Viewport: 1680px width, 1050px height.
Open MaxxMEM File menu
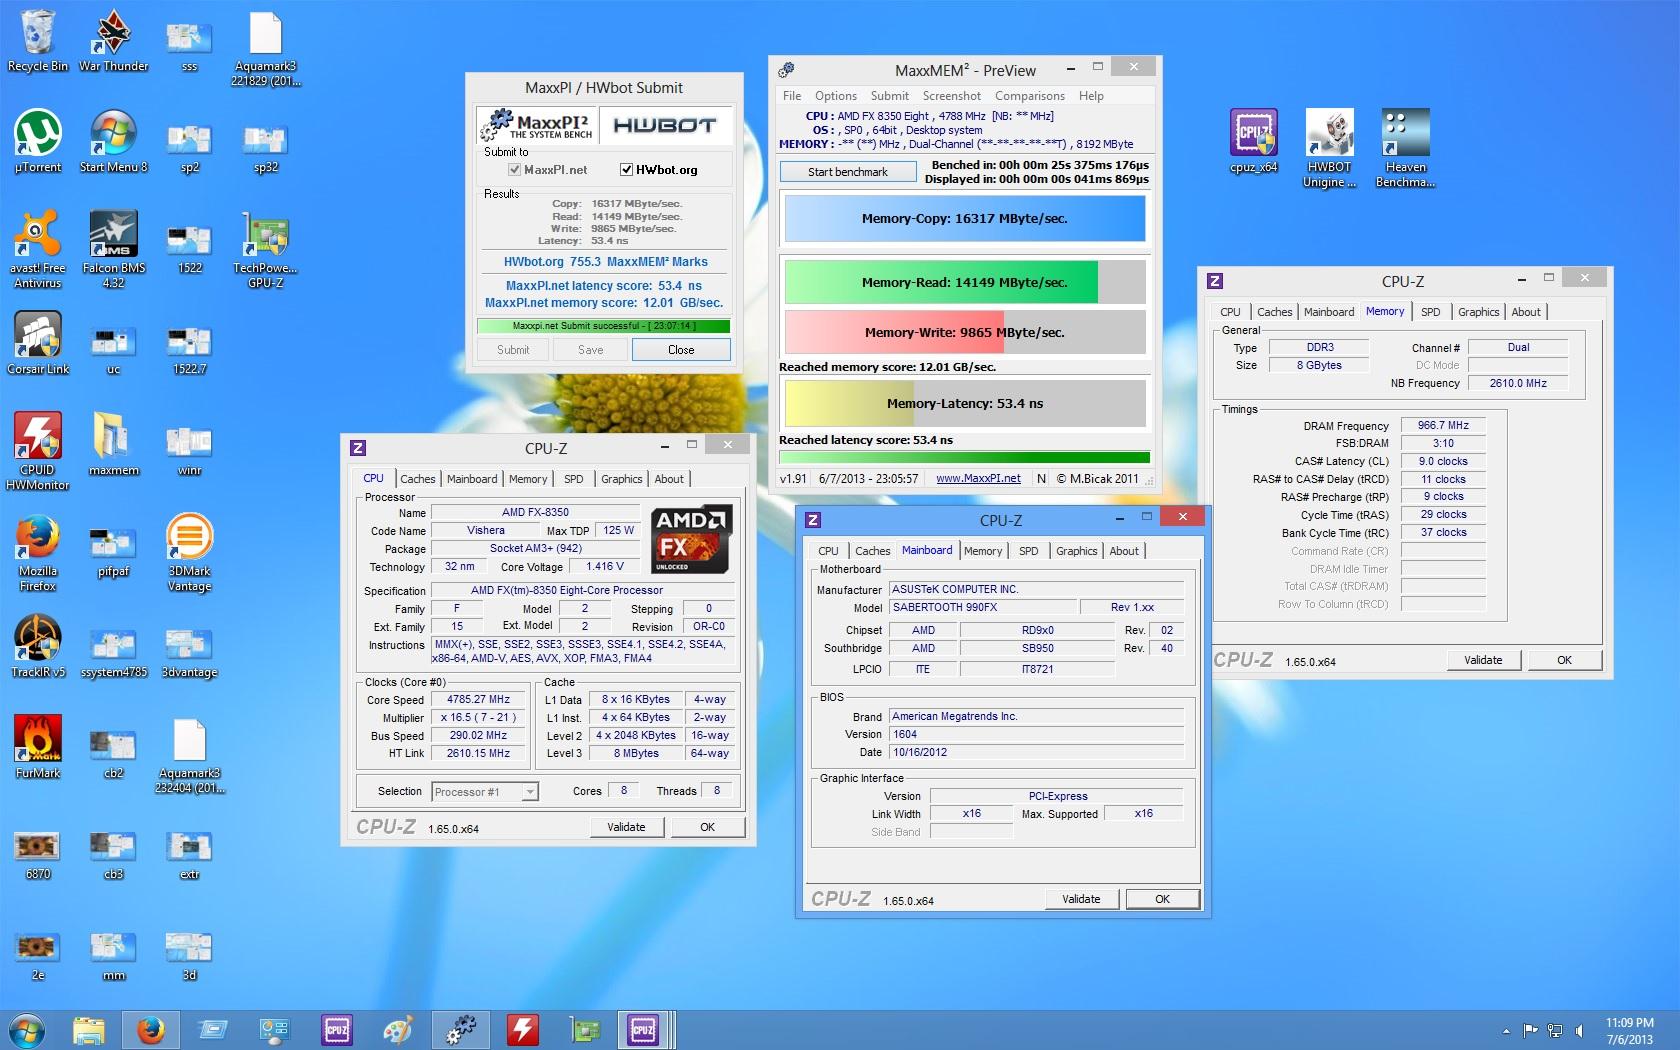click(792, 96)
